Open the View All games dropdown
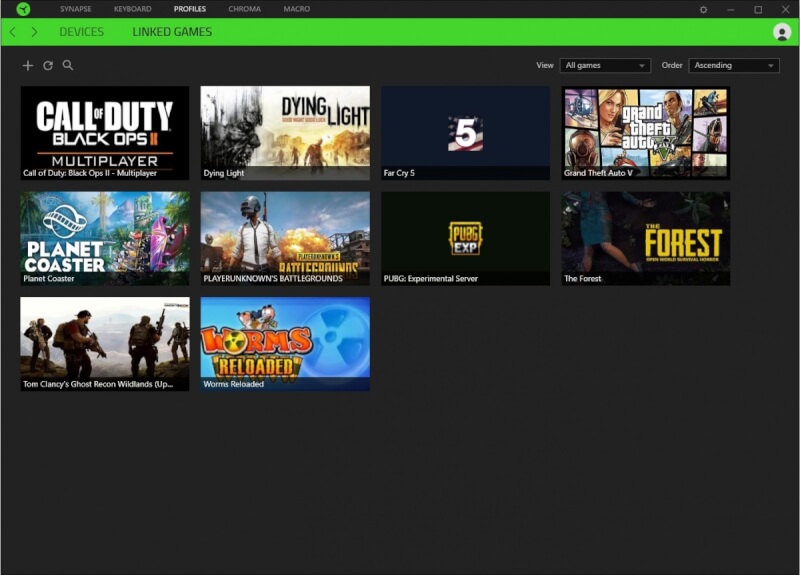The height and width of the screenshot is (575, 800). 605,65
